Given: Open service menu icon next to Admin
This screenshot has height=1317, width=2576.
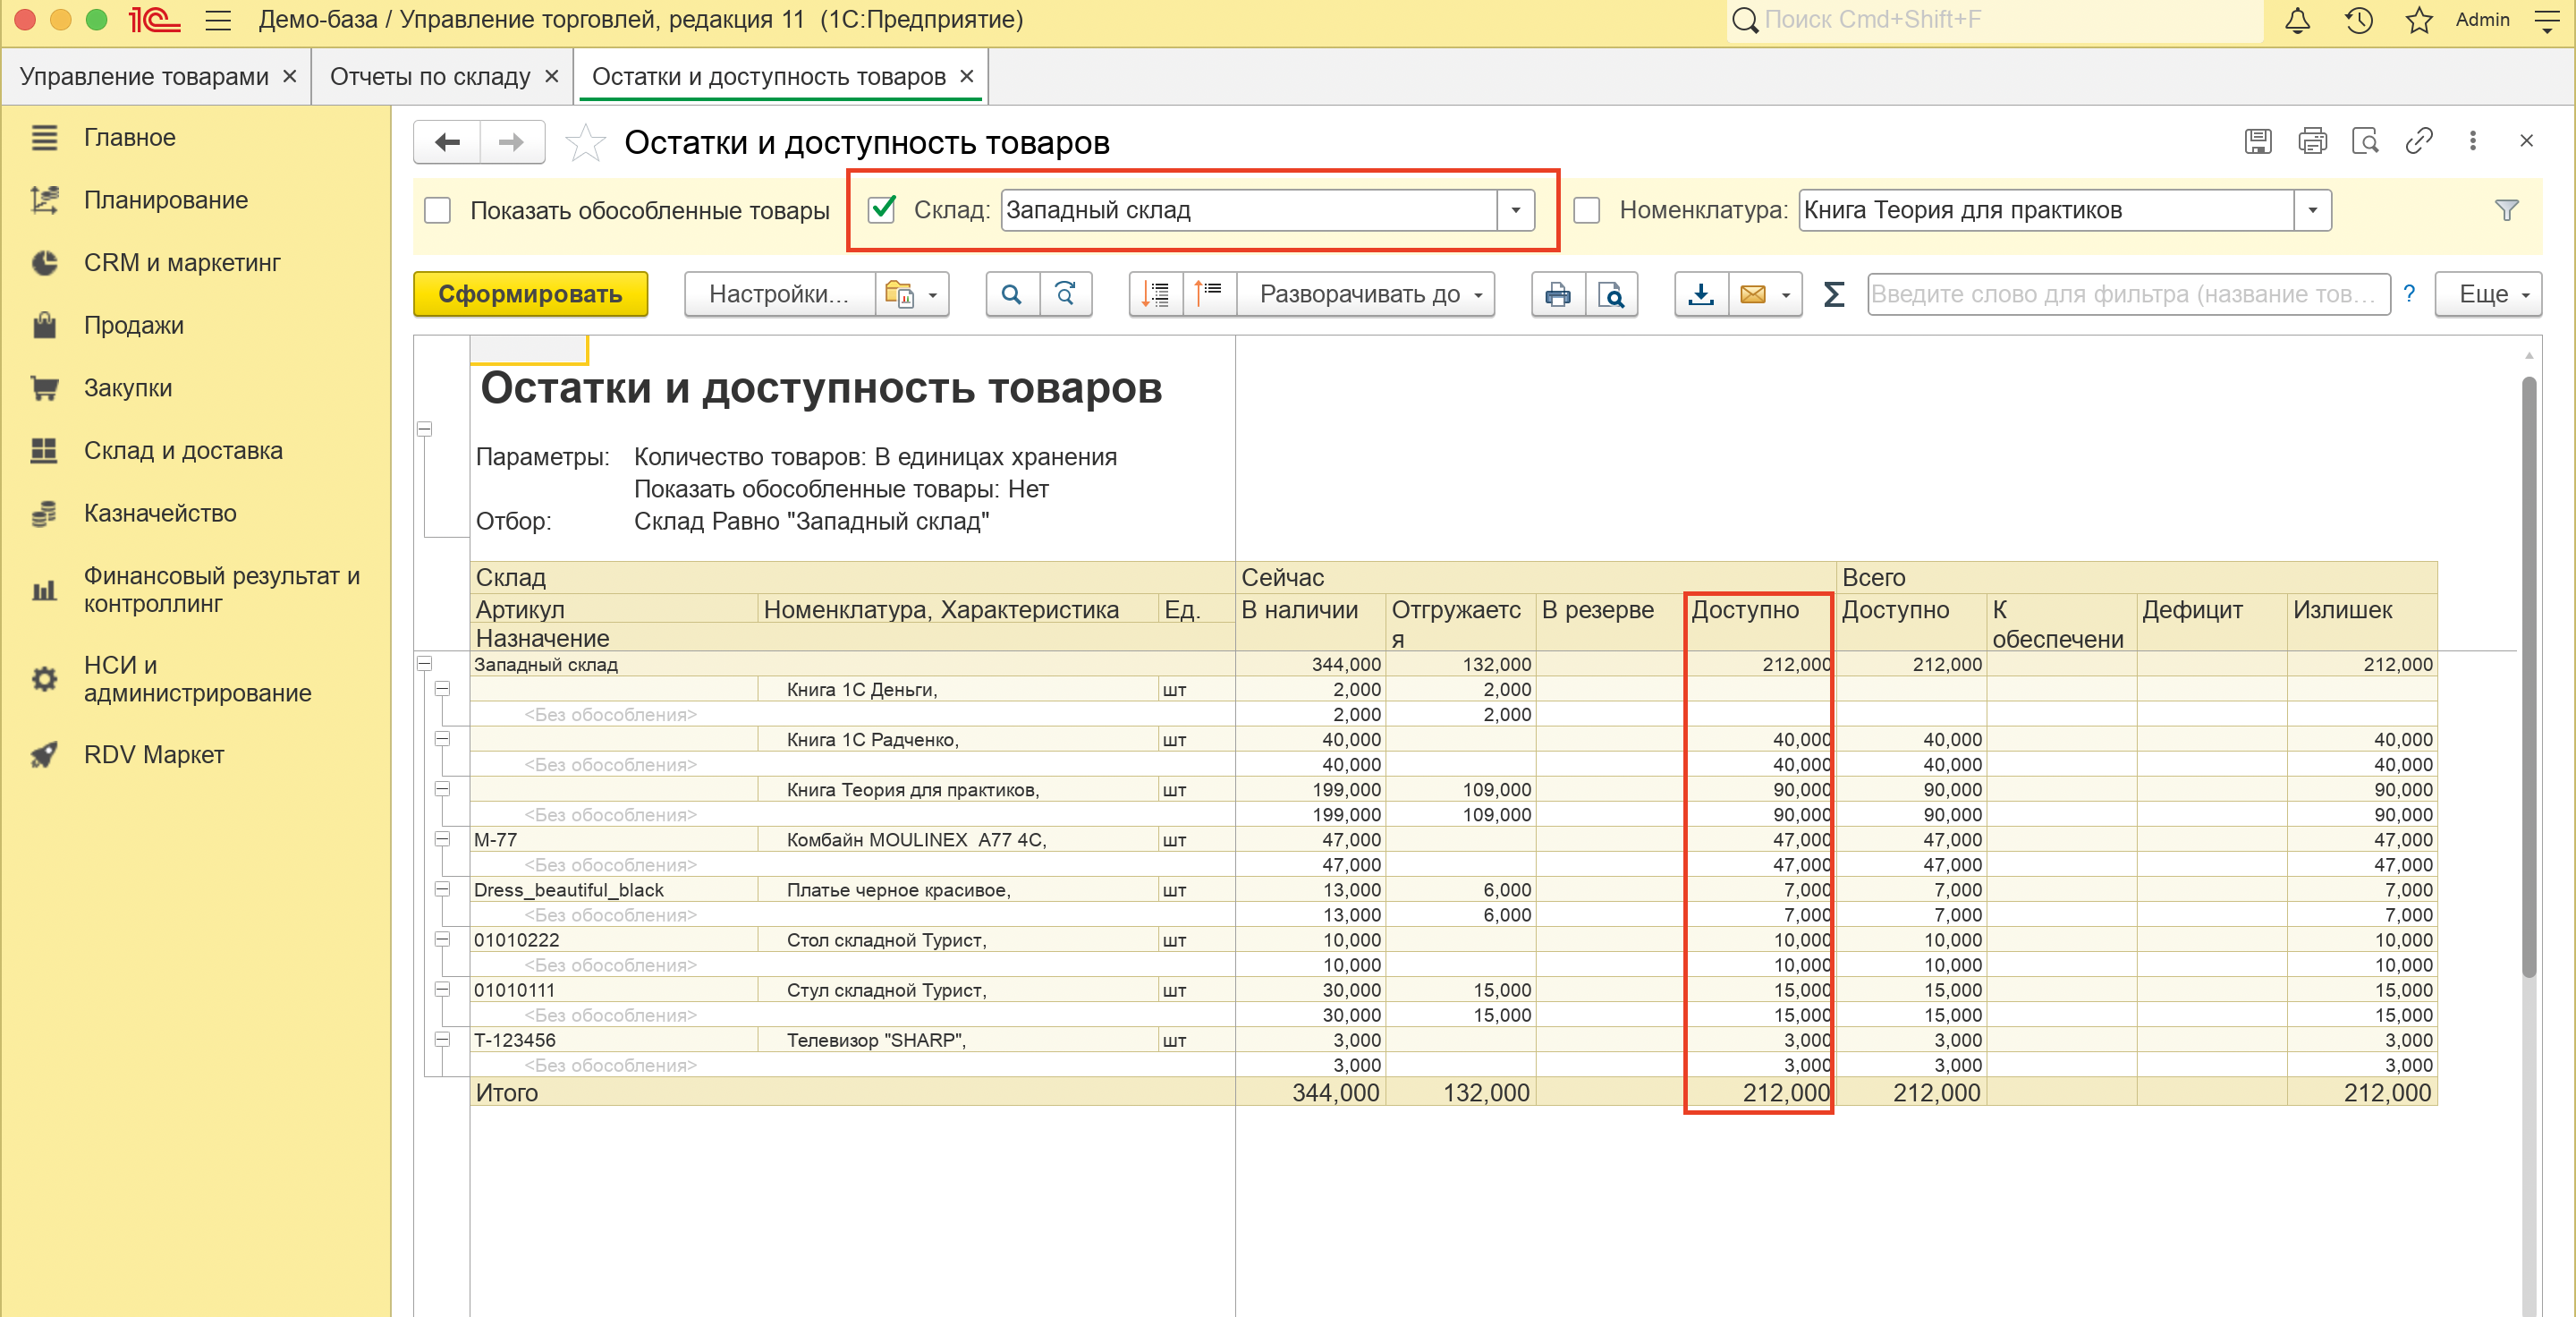Looking at the screenshot, I should pyautogui.click(x=2547, y=20).
